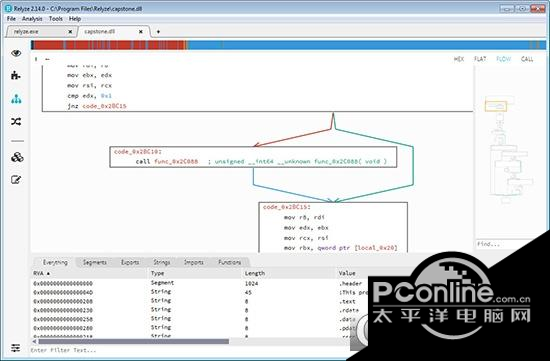550x361 pixels.
Task: Click the 'cmp edx, 0x1' instruction
Action: pyautogui.click(x=89, y=96)
